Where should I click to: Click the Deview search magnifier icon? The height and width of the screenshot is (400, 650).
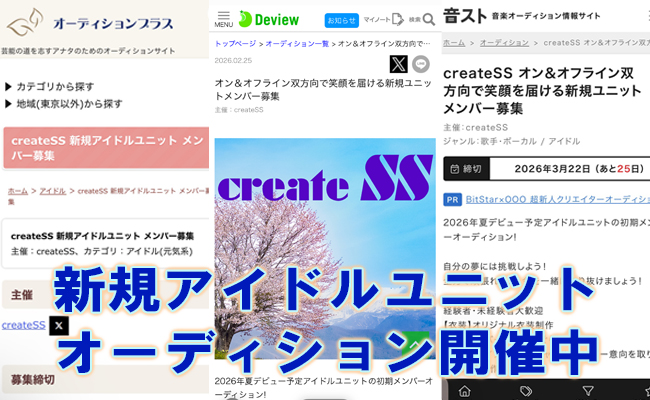427,18
